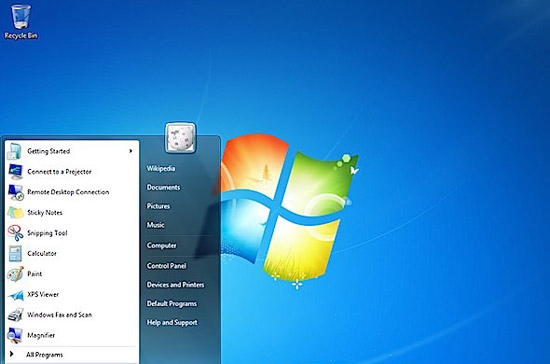Click the XPS Viewer icon
Image resolution: width=550 pixels, height=364 pixels.
(x=16, y=295)
